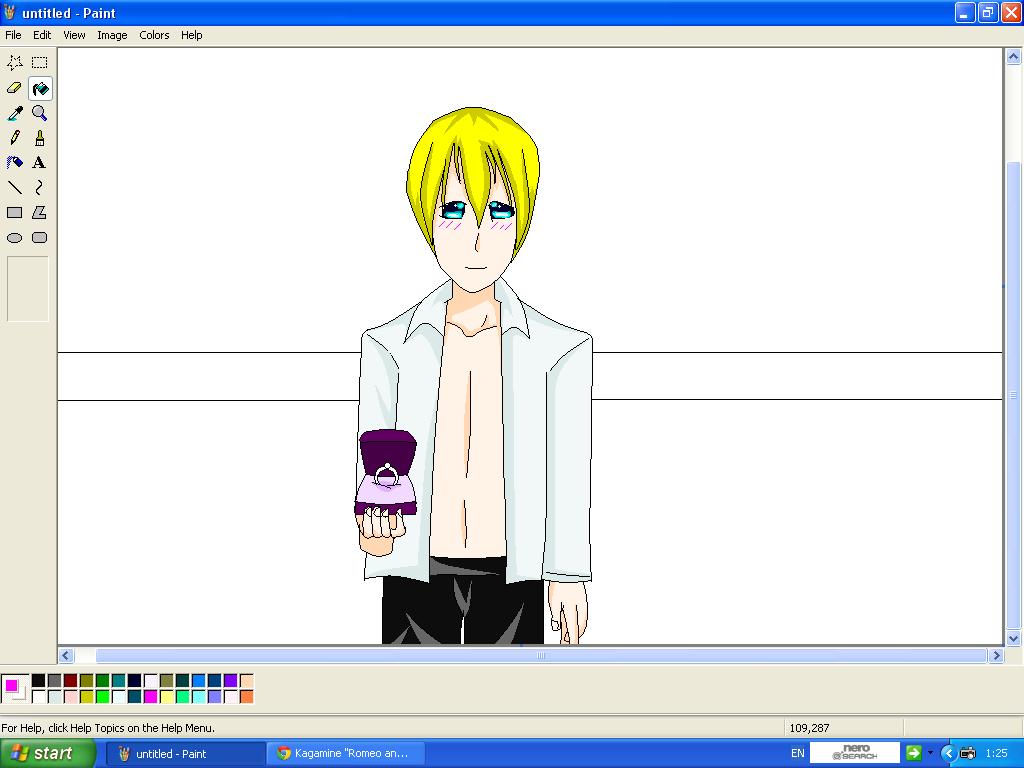Viewport: 1024px width, 768px height.
Task: Select the magenta swatch in the palette grid
Action: click(x=151, y=697)
